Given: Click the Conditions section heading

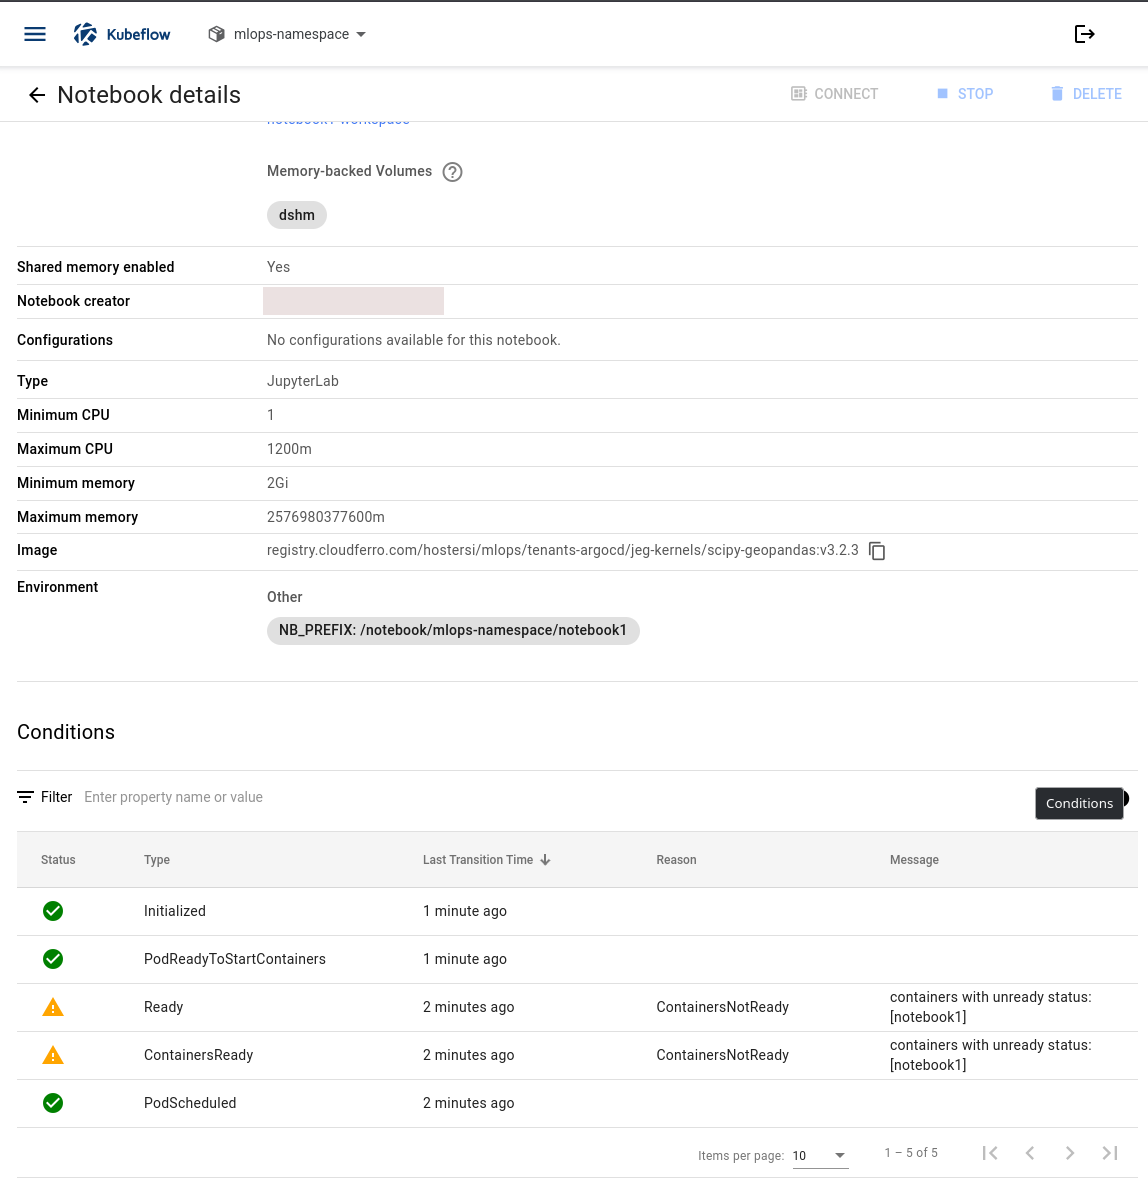Looking at the screenshot, I should tap(66, 732).
